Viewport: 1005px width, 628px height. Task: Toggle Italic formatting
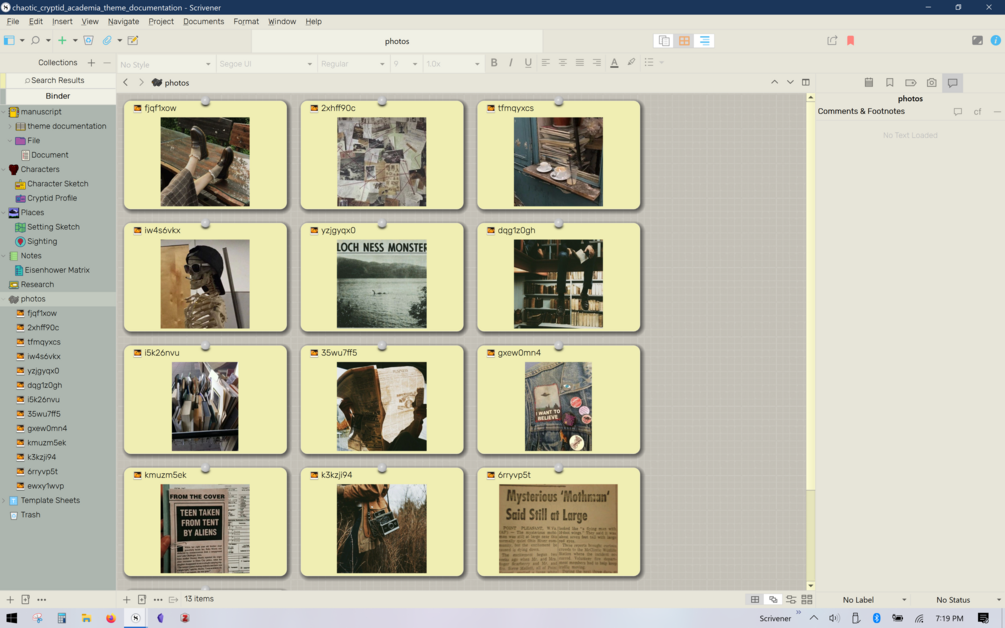tap(511, 63)
